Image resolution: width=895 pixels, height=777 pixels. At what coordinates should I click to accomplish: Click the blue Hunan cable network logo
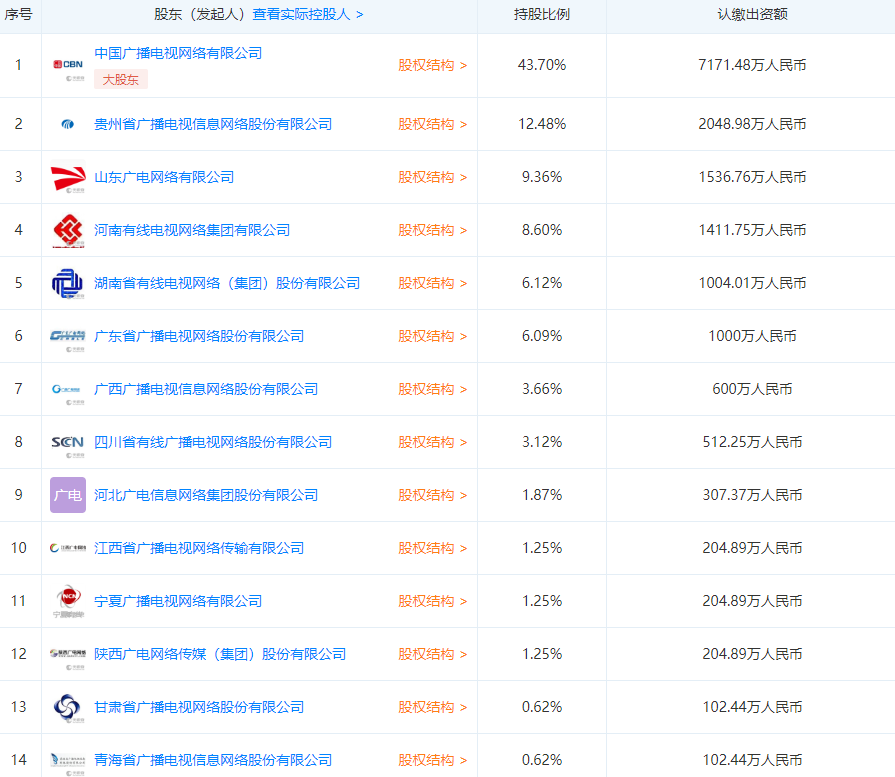pos(68,283)
